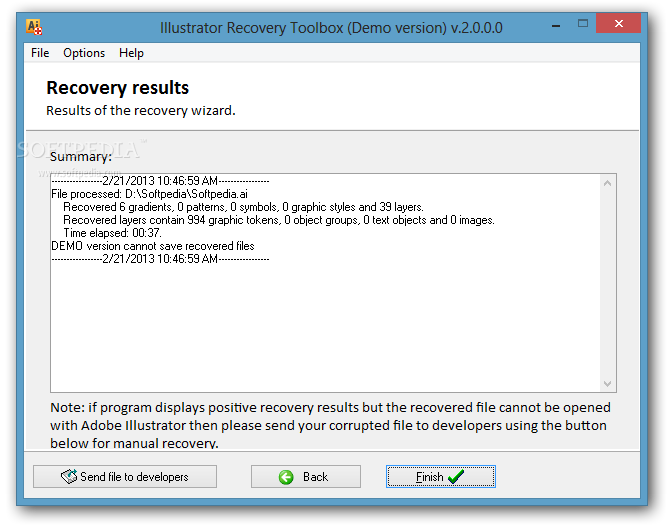668x526 pixels.
Task: Go back with the Back button
Action: coord(305,477)
